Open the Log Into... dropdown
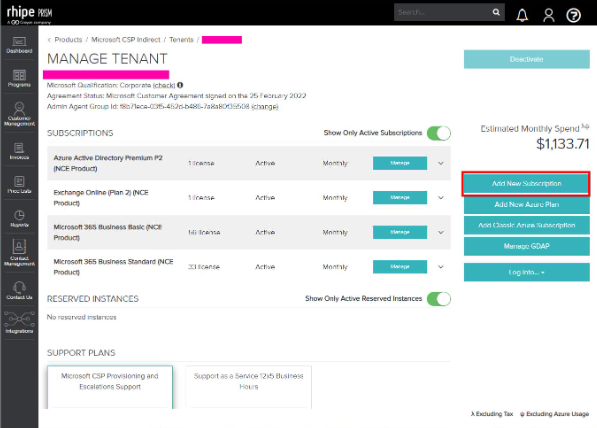597x428 pixels. (x=527, y=272)
